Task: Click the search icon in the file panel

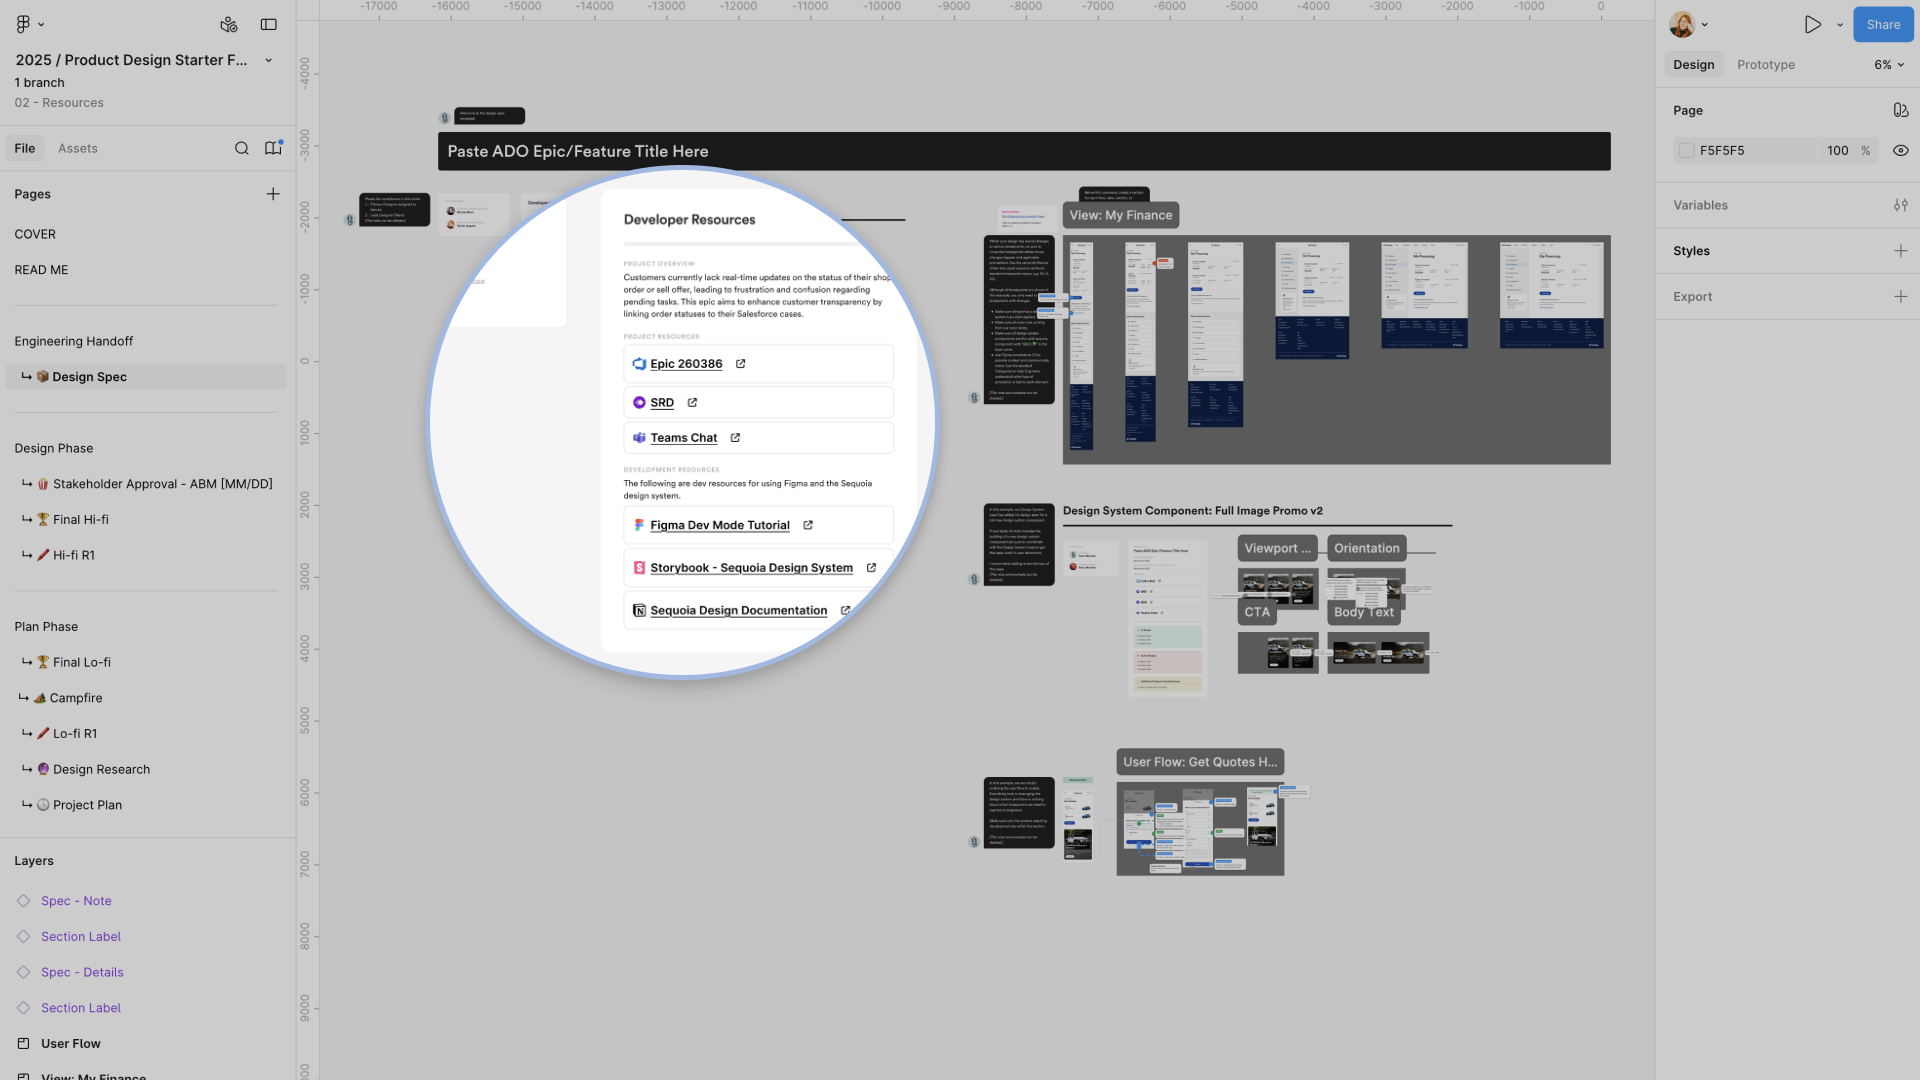Action: 241,148
